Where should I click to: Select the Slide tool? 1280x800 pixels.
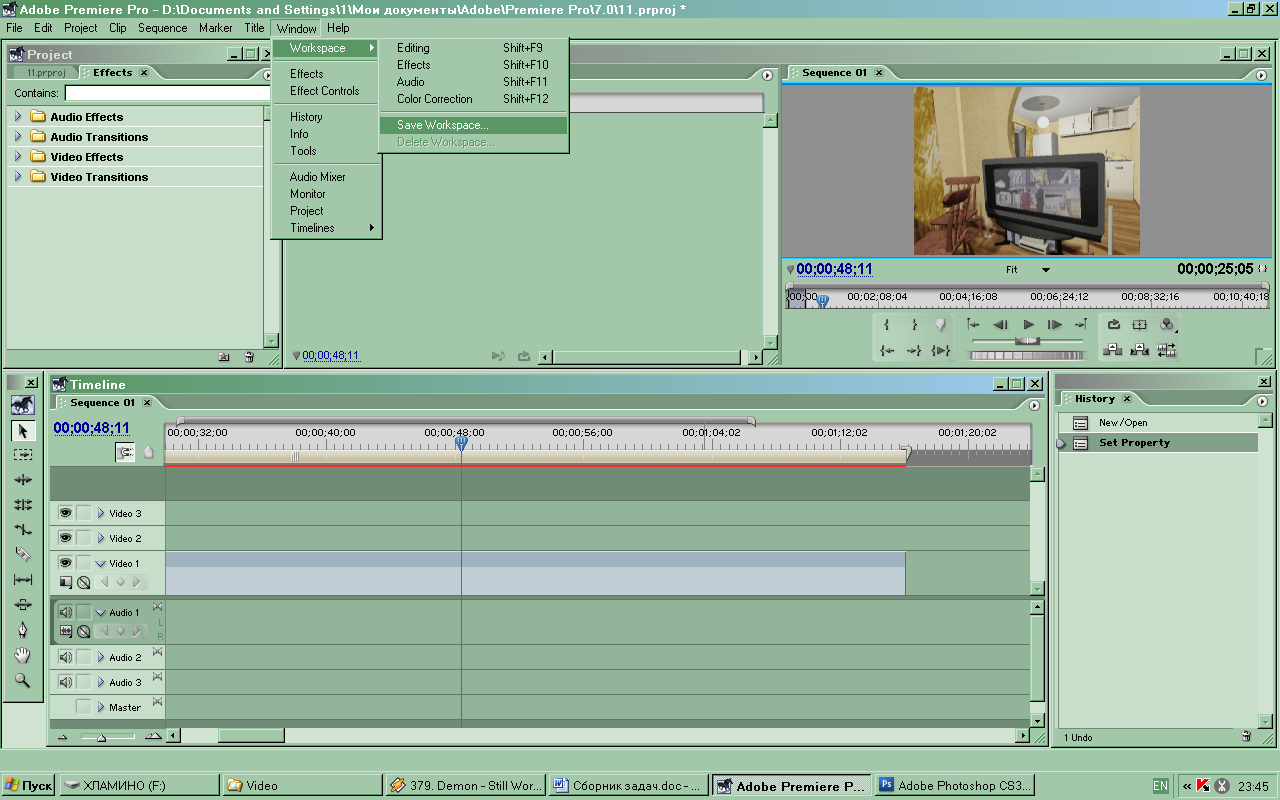point(22,605)
